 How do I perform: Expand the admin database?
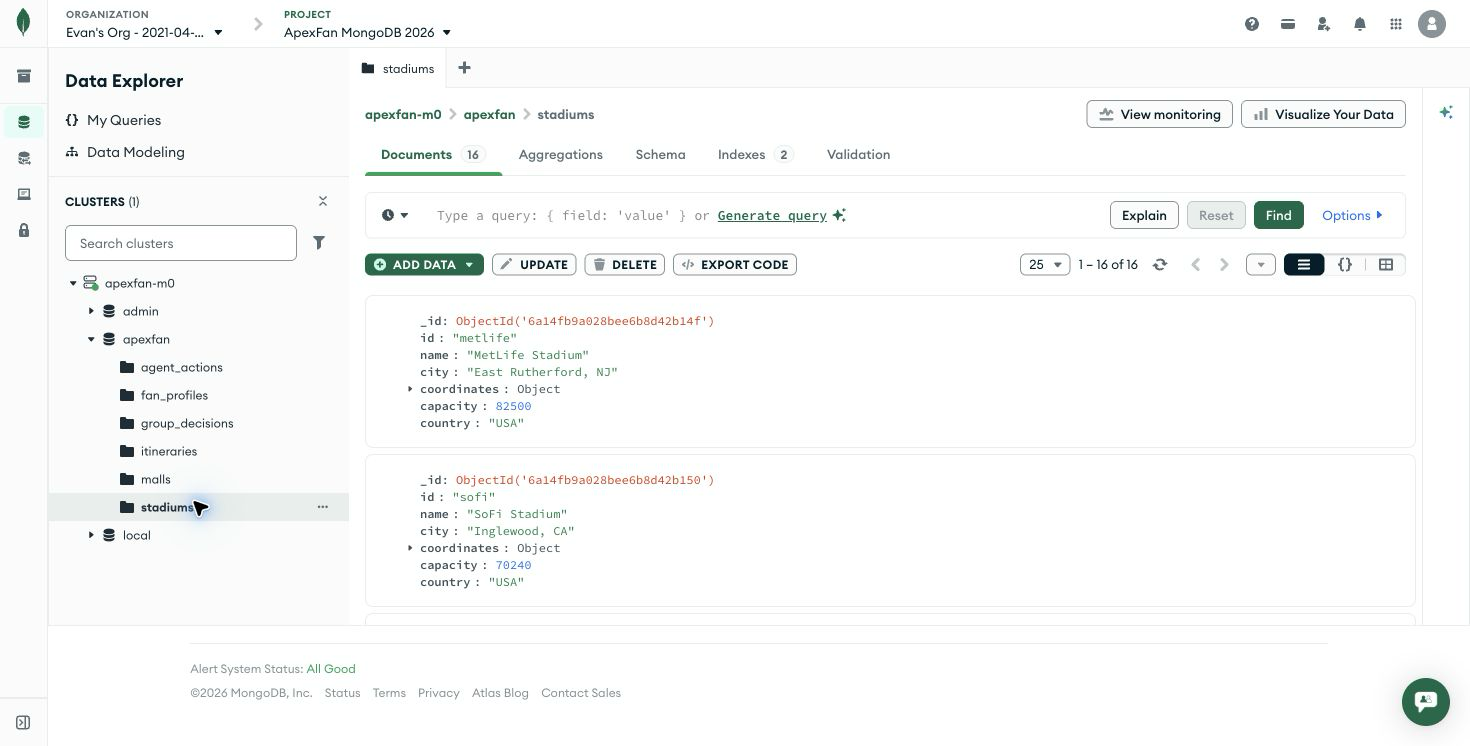click(x=91, y=311)
